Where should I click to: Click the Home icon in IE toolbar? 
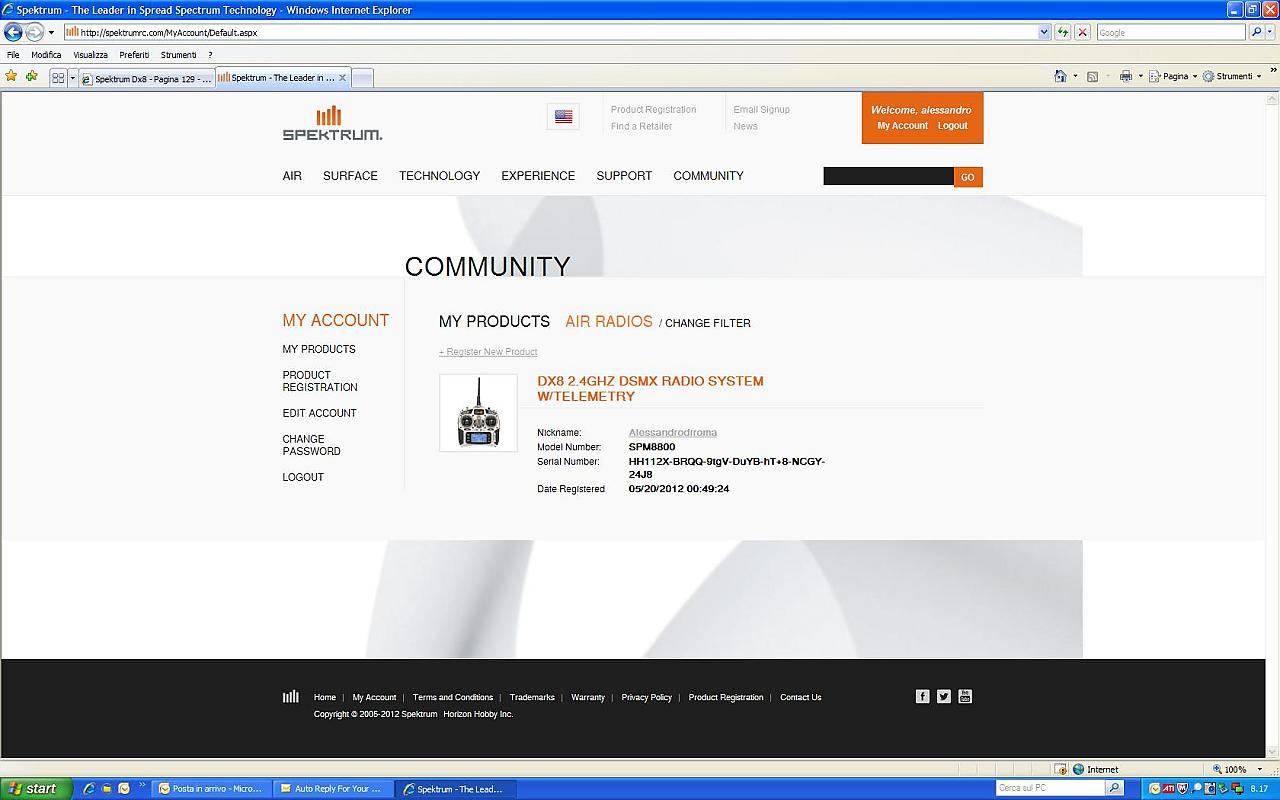click(x=1060, y=76)
